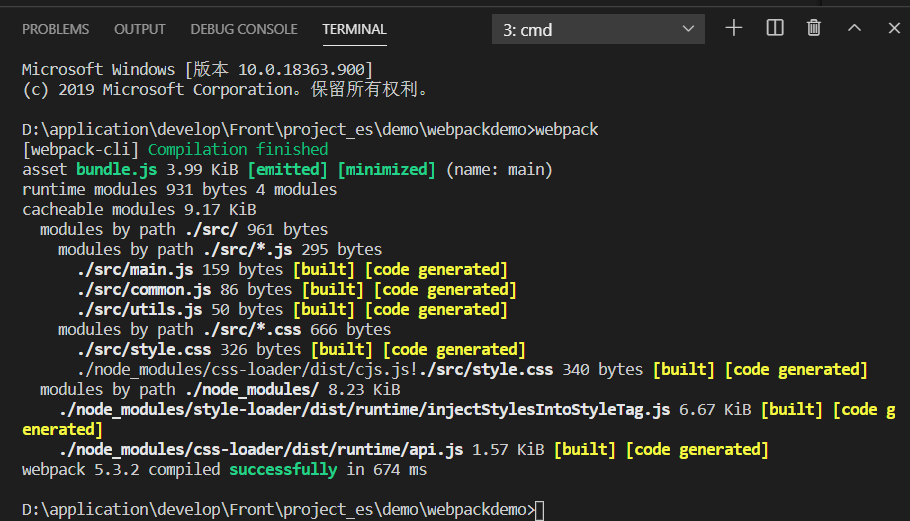Click 'modules by path ./node_modules/' line
The height and width of the screenshot is (521, 910).
pos(220,390)
